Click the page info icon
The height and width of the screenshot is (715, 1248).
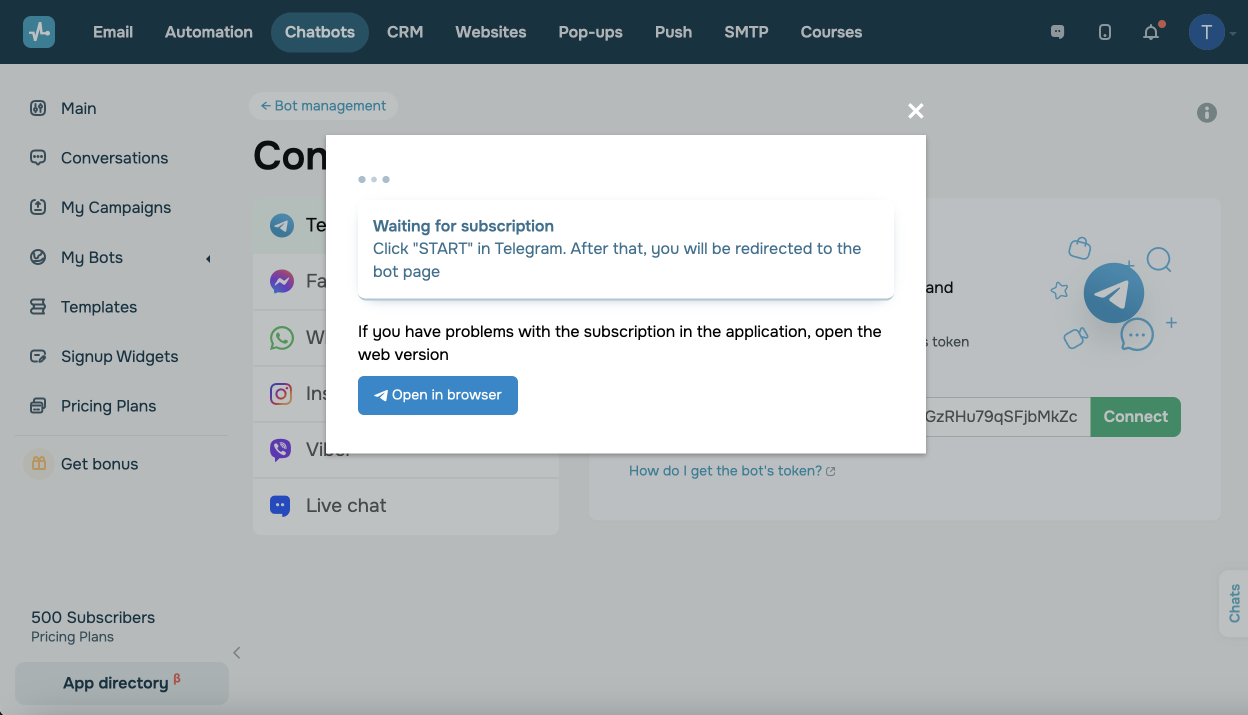click(1207, 113)
